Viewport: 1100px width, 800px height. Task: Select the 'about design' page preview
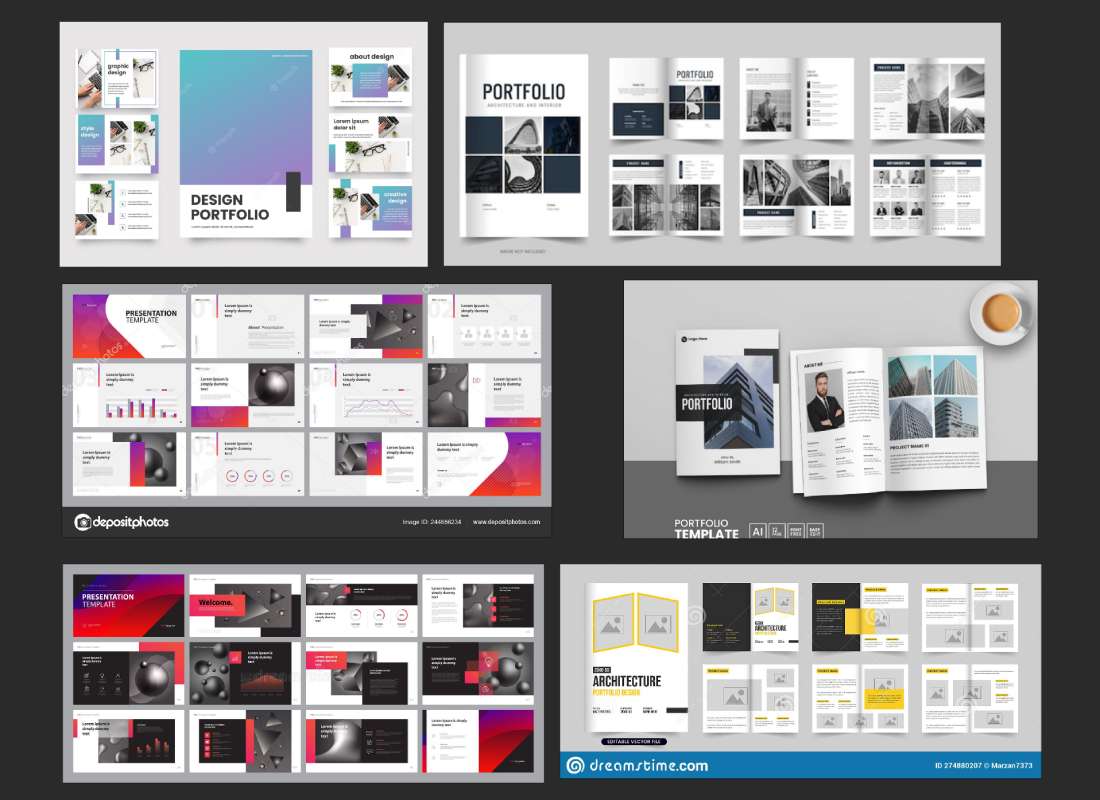370,76
